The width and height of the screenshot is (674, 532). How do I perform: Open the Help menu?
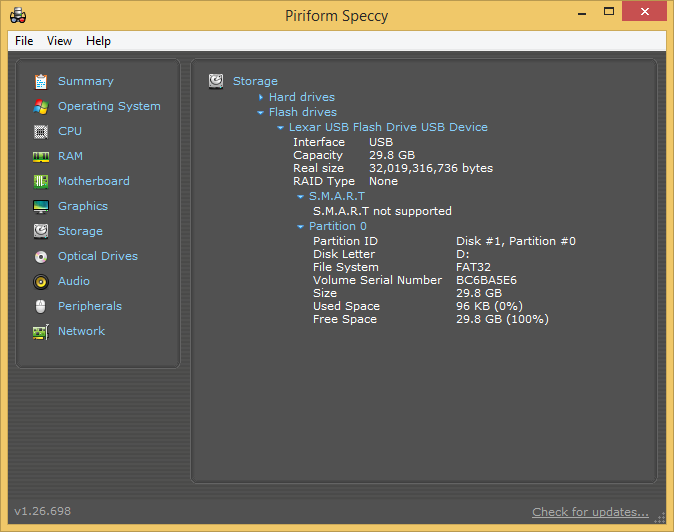[x=98, y=41]
